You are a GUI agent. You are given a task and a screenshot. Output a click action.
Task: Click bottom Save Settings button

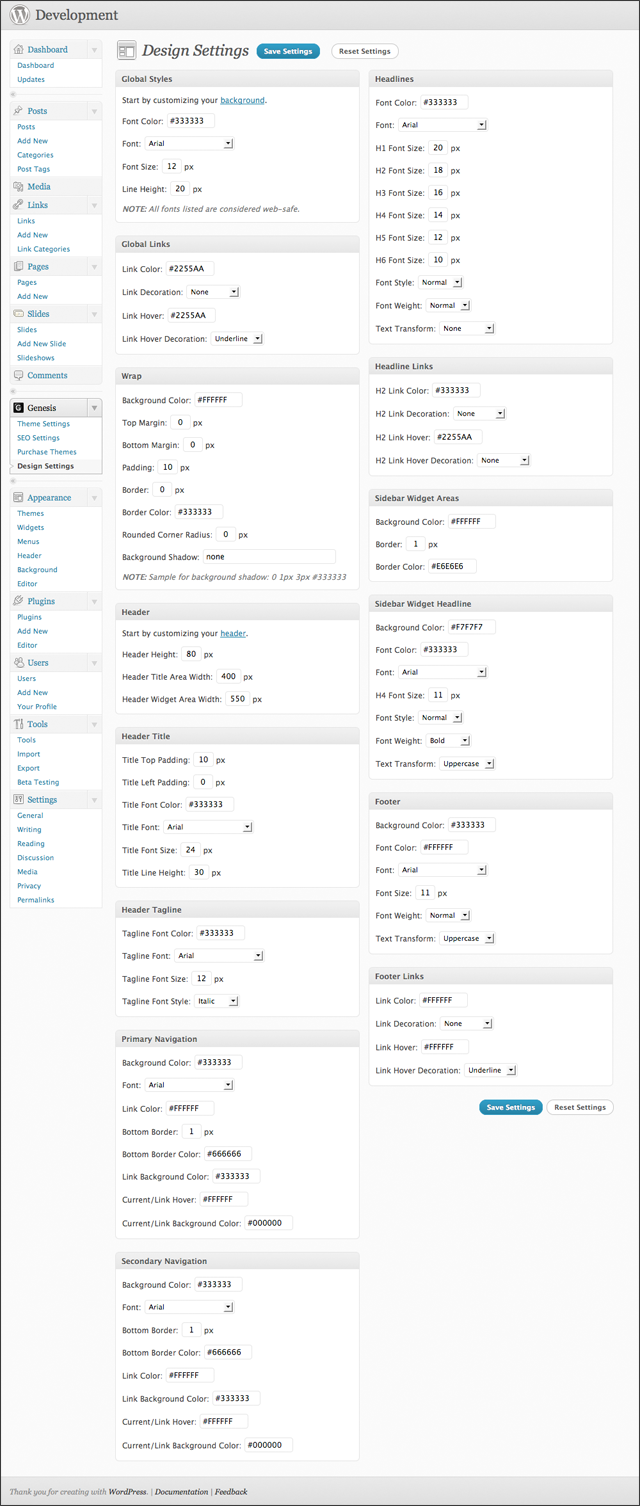[511, 1107]
